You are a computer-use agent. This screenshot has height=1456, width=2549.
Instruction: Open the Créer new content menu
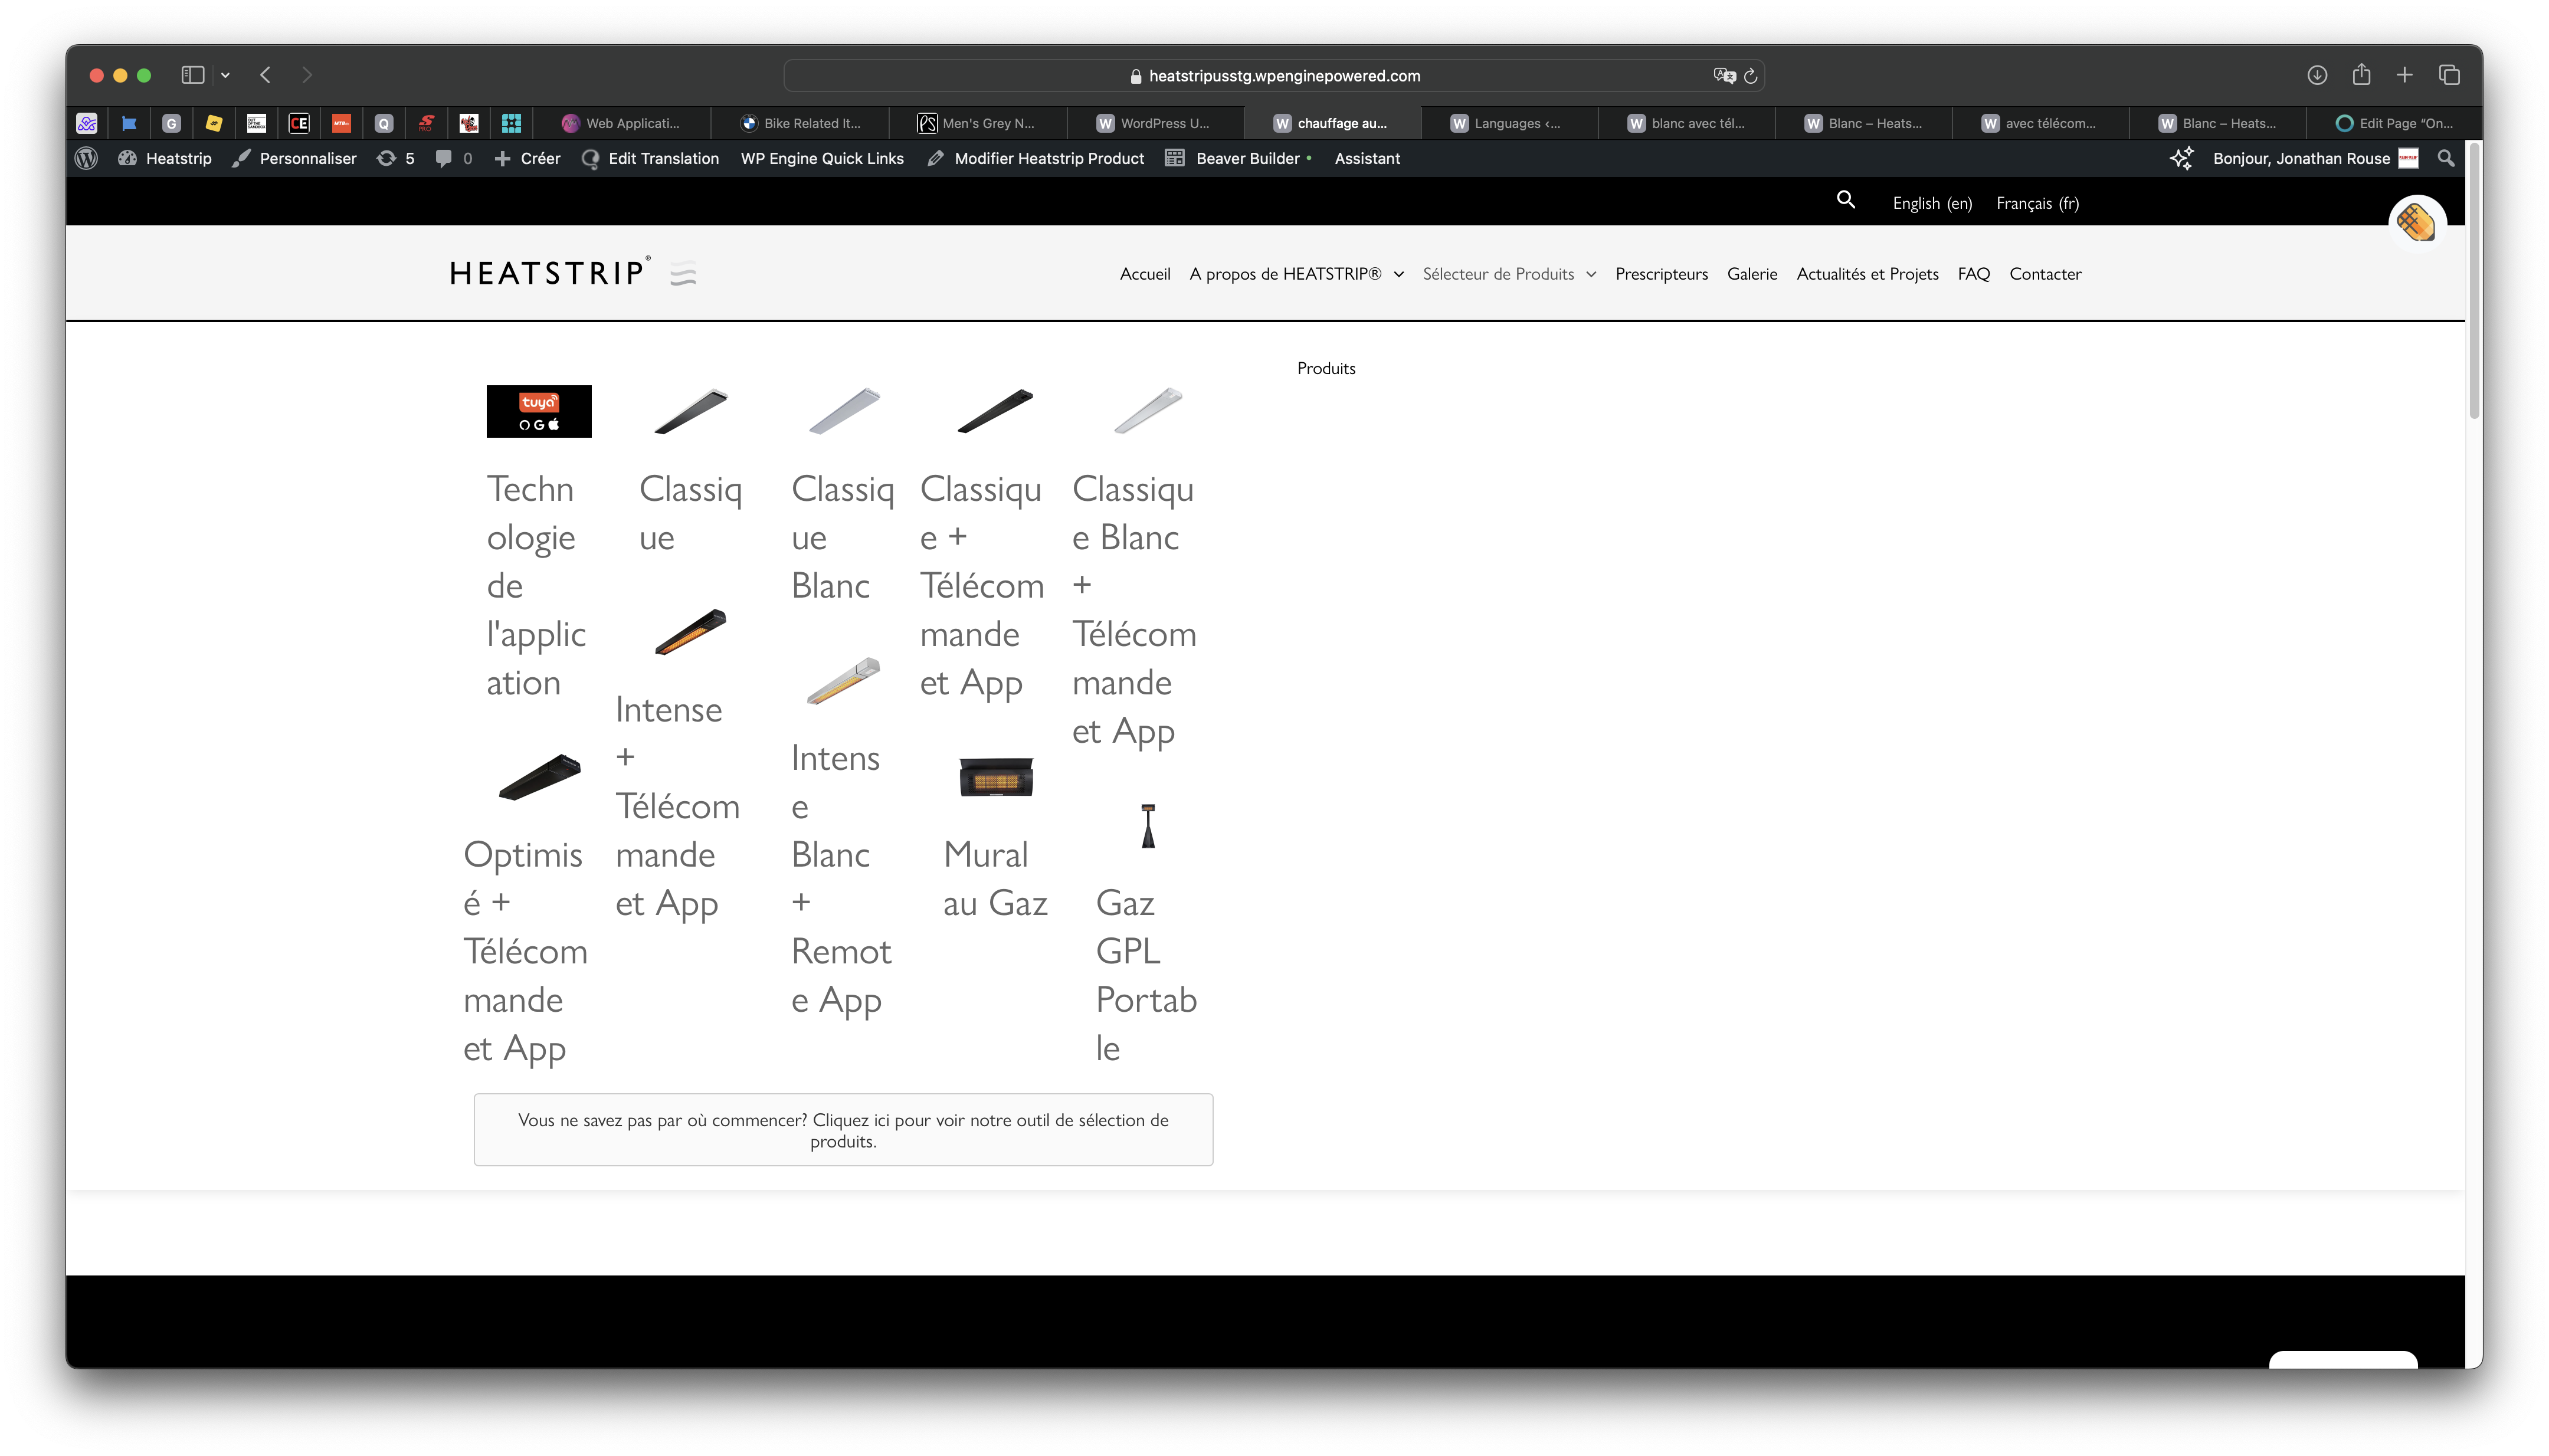click(527, 158)
